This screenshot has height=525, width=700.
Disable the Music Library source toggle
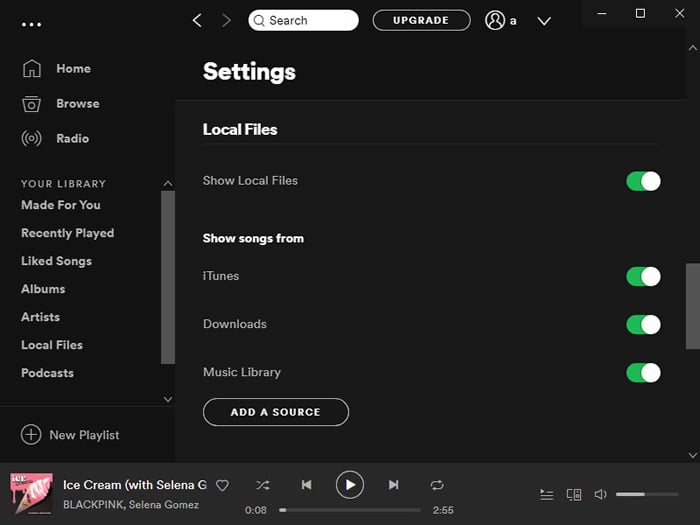point(643,373)
